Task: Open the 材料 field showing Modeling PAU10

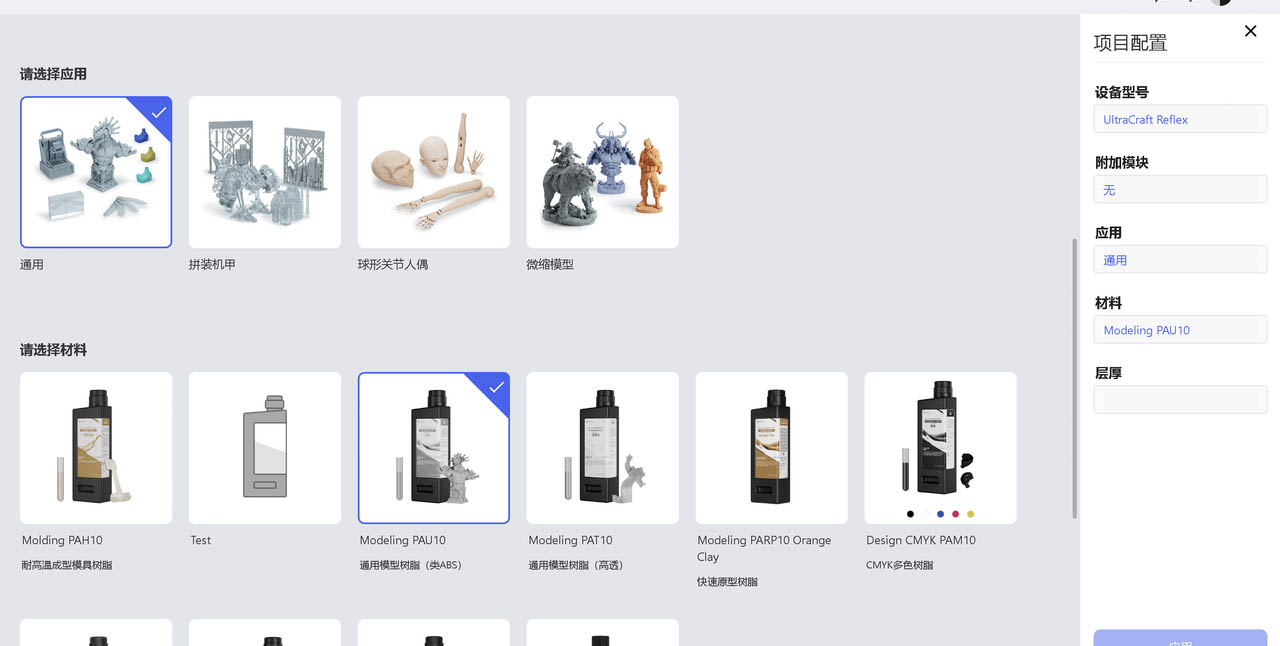Action: pyautogui.click(x=1180, y=329)
